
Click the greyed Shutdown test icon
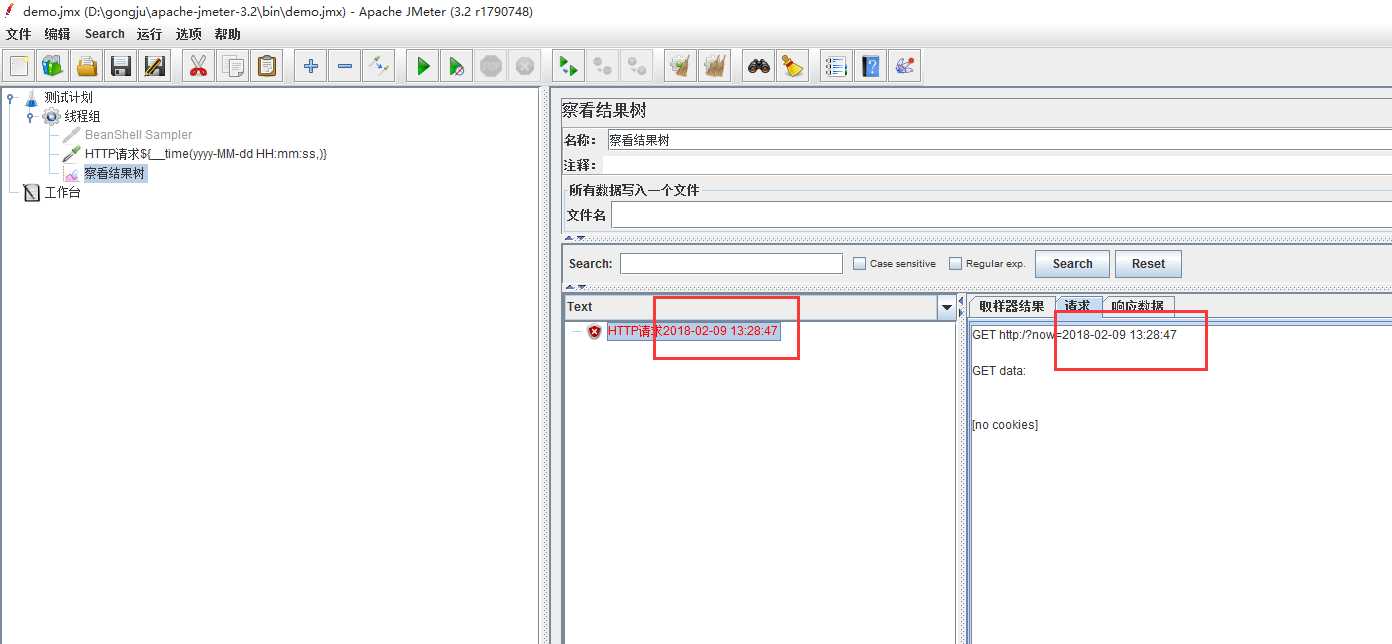(x=524, y=66)
